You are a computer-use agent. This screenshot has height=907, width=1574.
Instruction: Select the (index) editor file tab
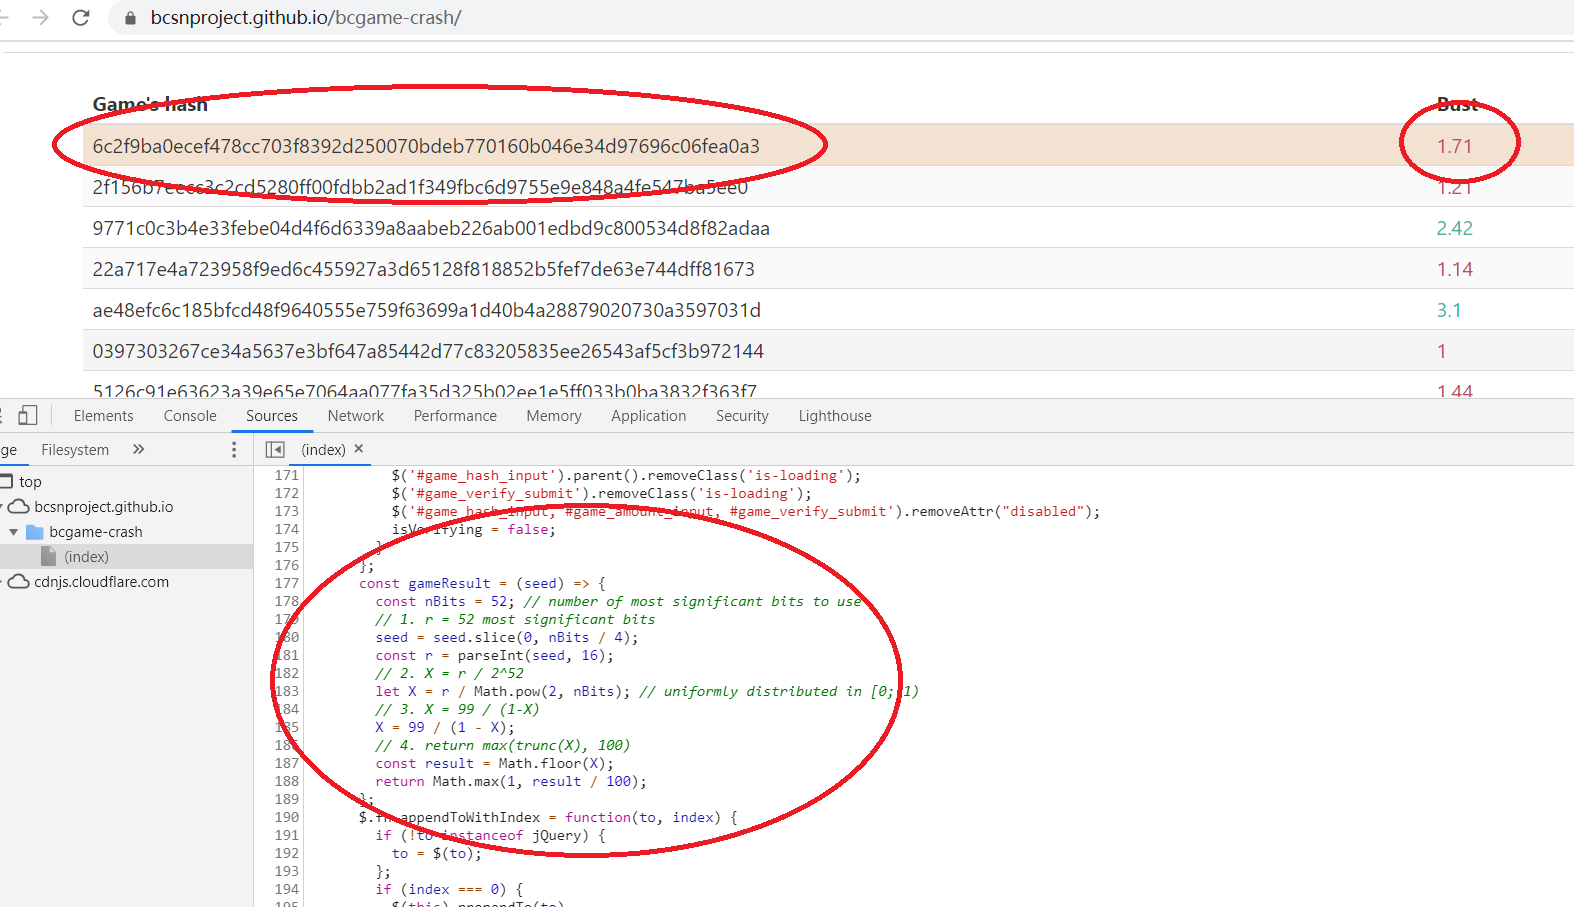click(323, 450)
